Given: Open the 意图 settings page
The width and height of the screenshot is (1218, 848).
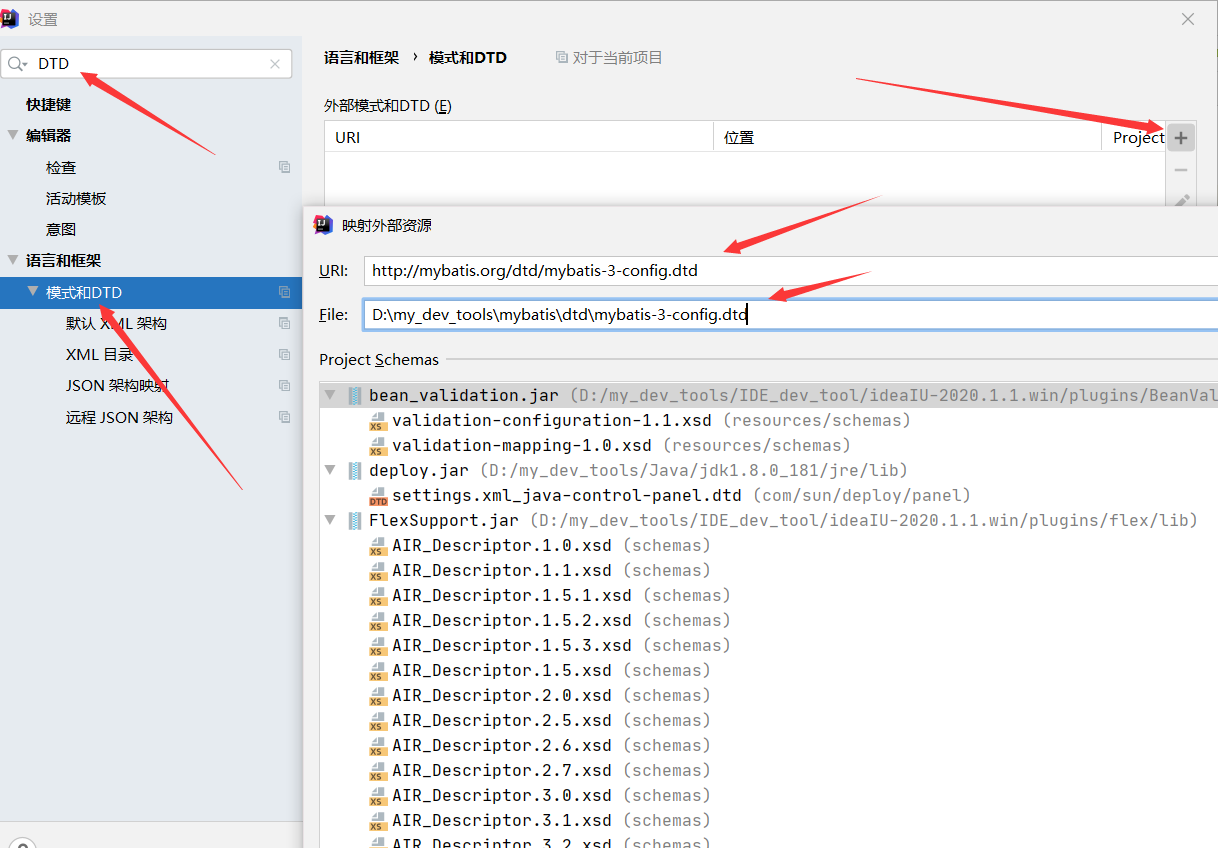Looking at the screenshot, I should click(61, 229).
